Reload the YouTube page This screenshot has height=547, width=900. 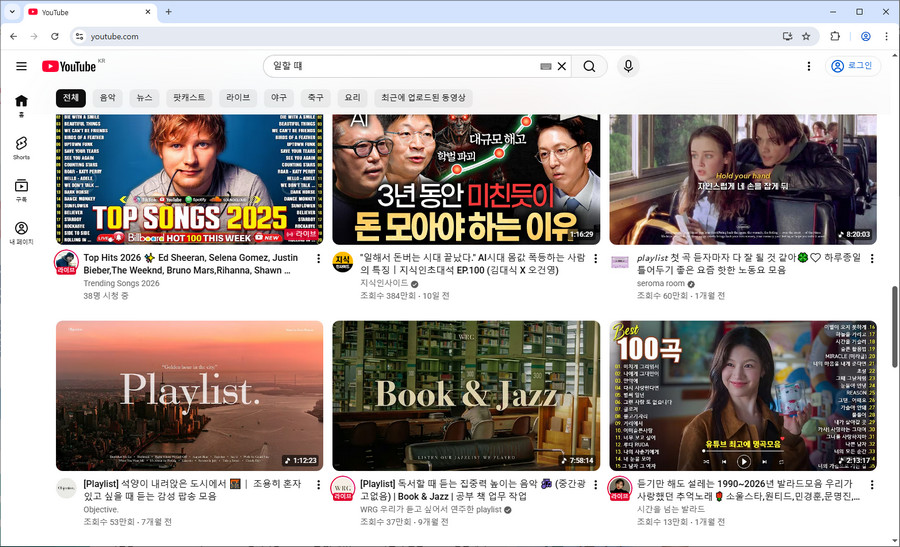pos(55,36)
